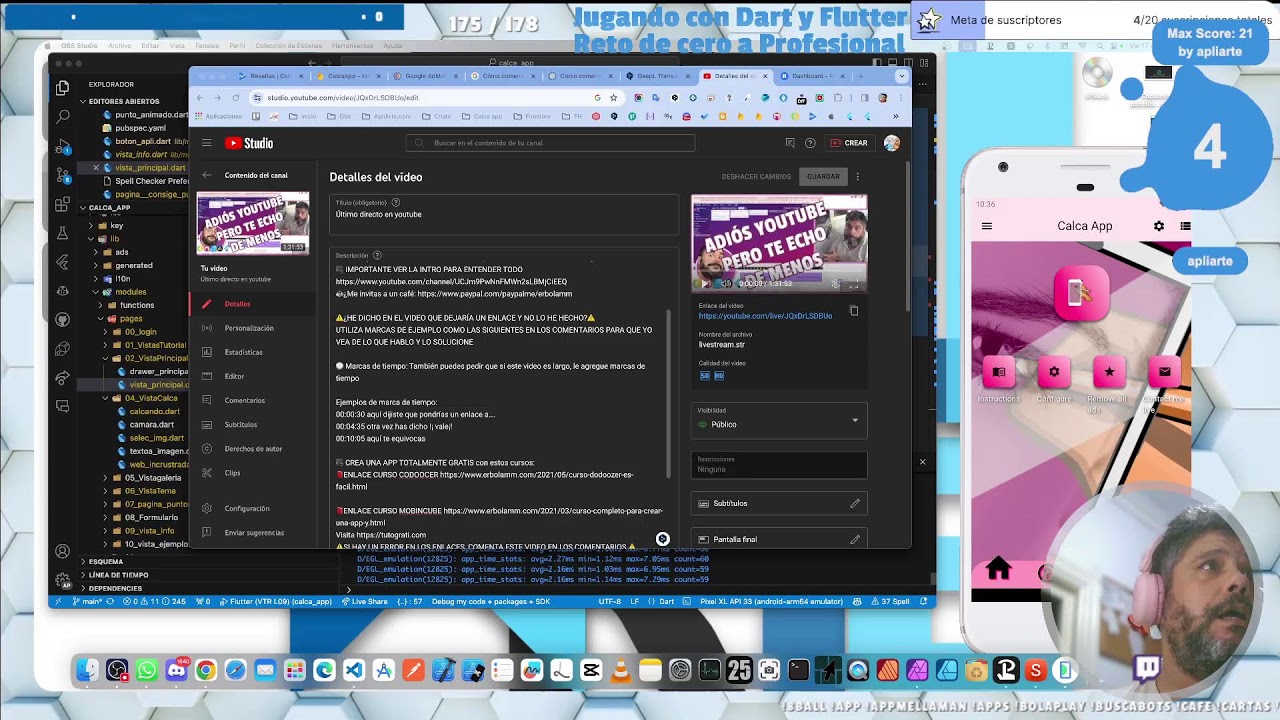Viewport: 1280px width, 720px height.
Task: Open the Detalles section in Studio sidebar
Action: coord(252,304)
